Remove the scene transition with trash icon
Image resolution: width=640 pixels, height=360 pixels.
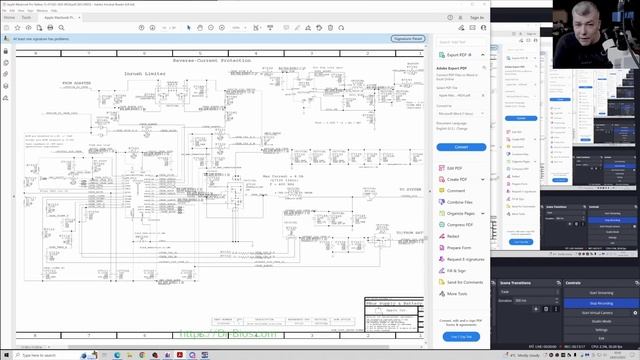(x=546, y=309)
